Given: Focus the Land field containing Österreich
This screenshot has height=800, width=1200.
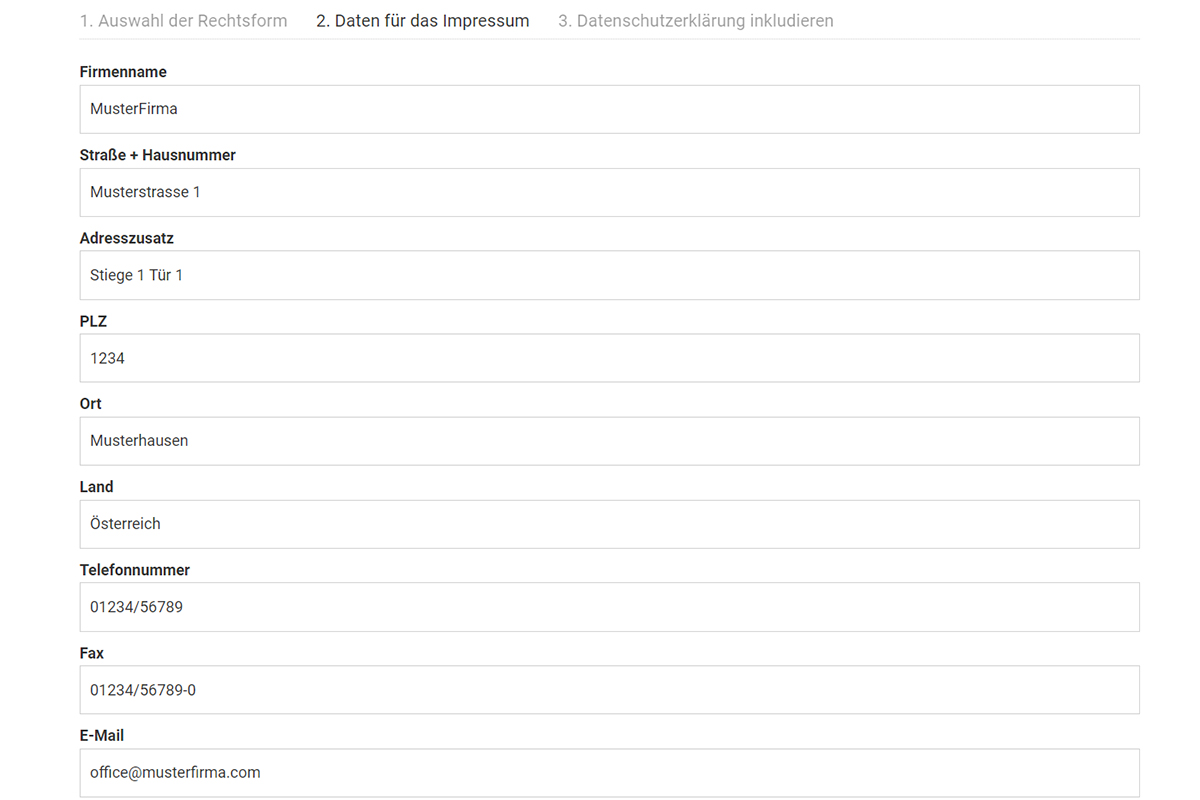Looking at the screenshot, I should pyautogui.click(x=609, y=524).
